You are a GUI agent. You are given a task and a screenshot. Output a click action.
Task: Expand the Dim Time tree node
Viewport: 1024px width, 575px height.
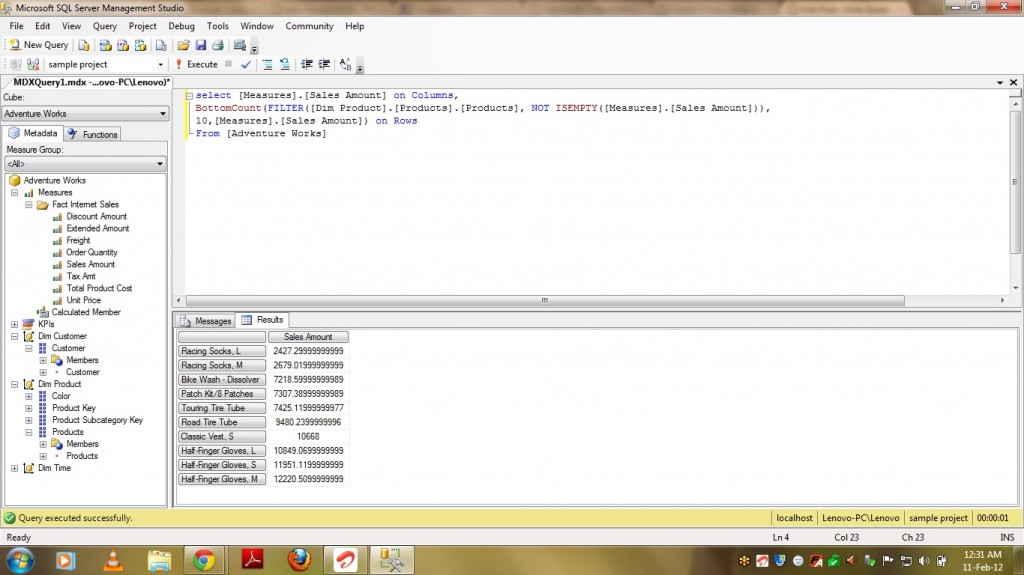pyautogui.click(x=15, y=468)
